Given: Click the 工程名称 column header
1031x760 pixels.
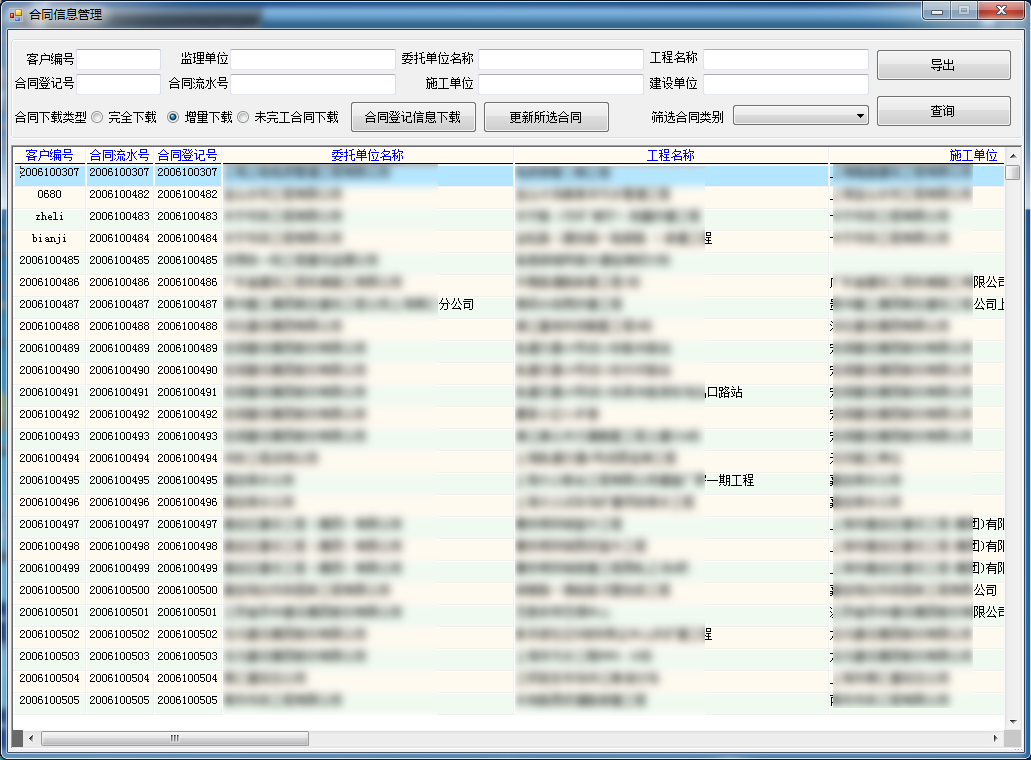Looking at the screenshot, I should coord(670,155).
